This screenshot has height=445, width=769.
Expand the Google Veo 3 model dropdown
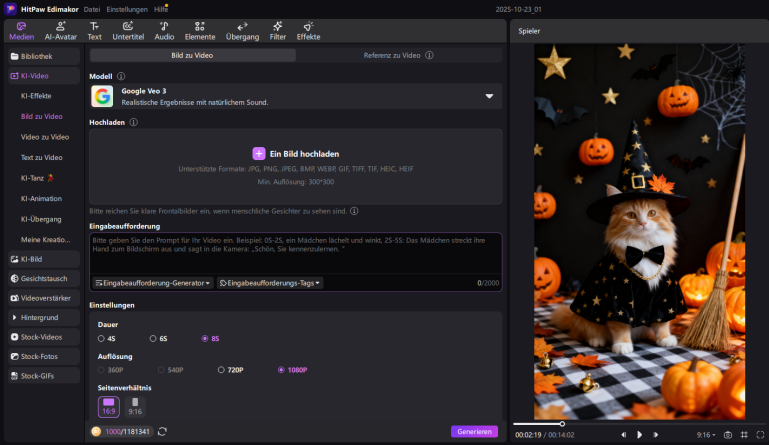tap(489, 96)
